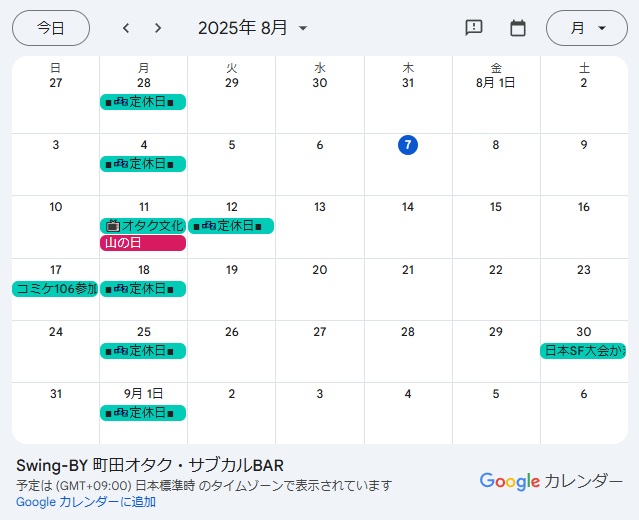
Task: Select the 8月 1日 date number
Action: (496, 83)
